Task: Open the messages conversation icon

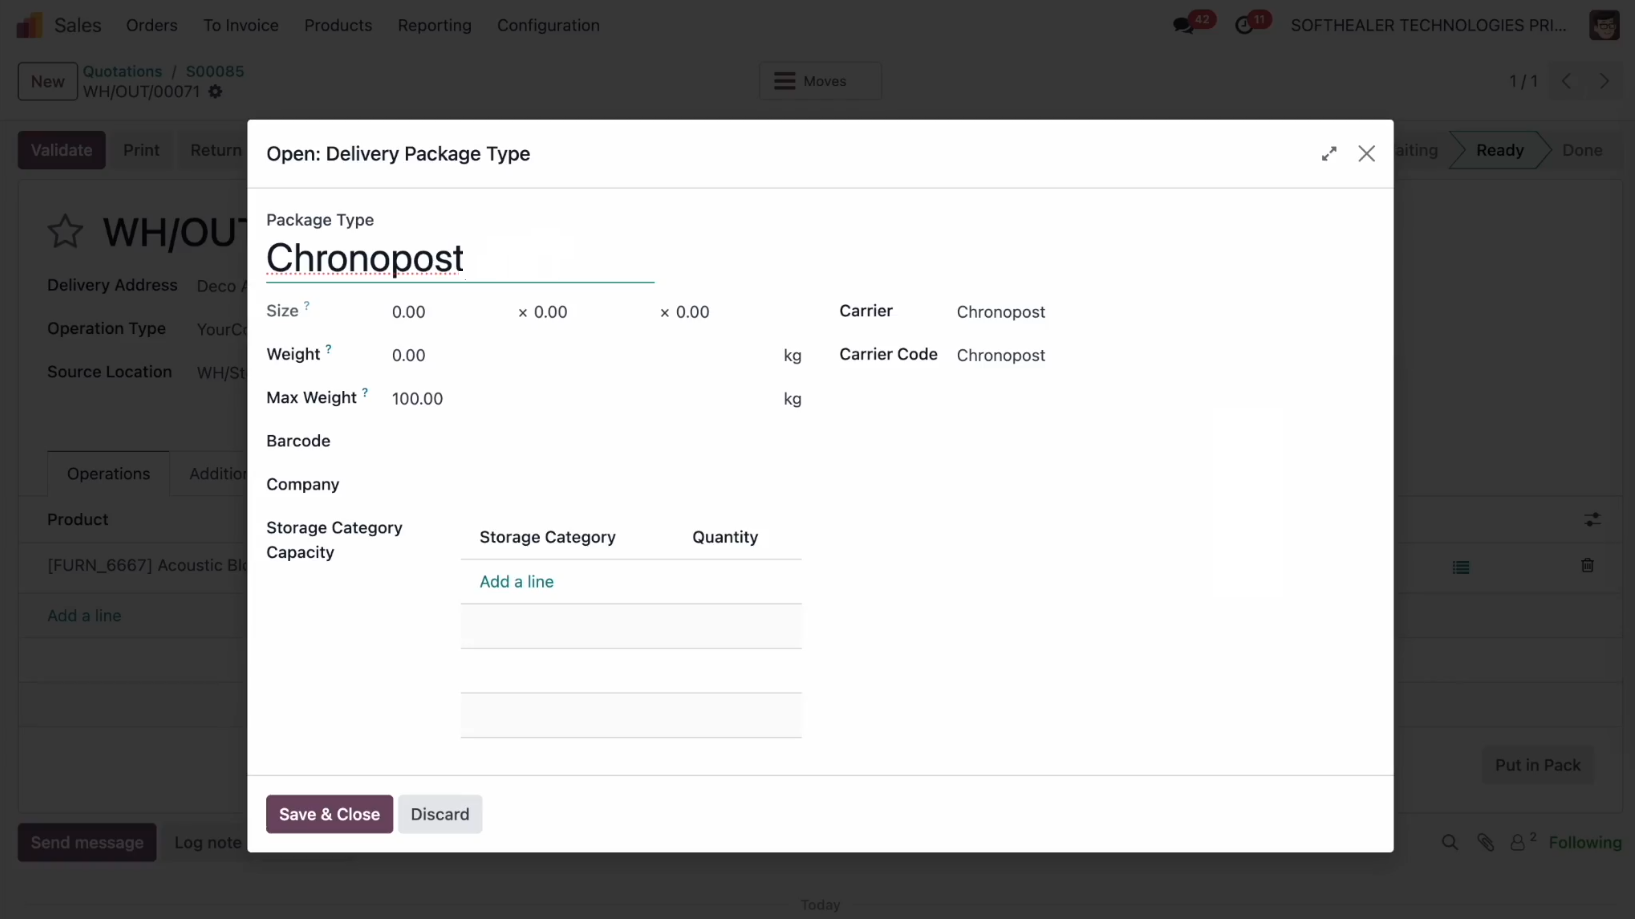Action: [x=1184, y=25]
